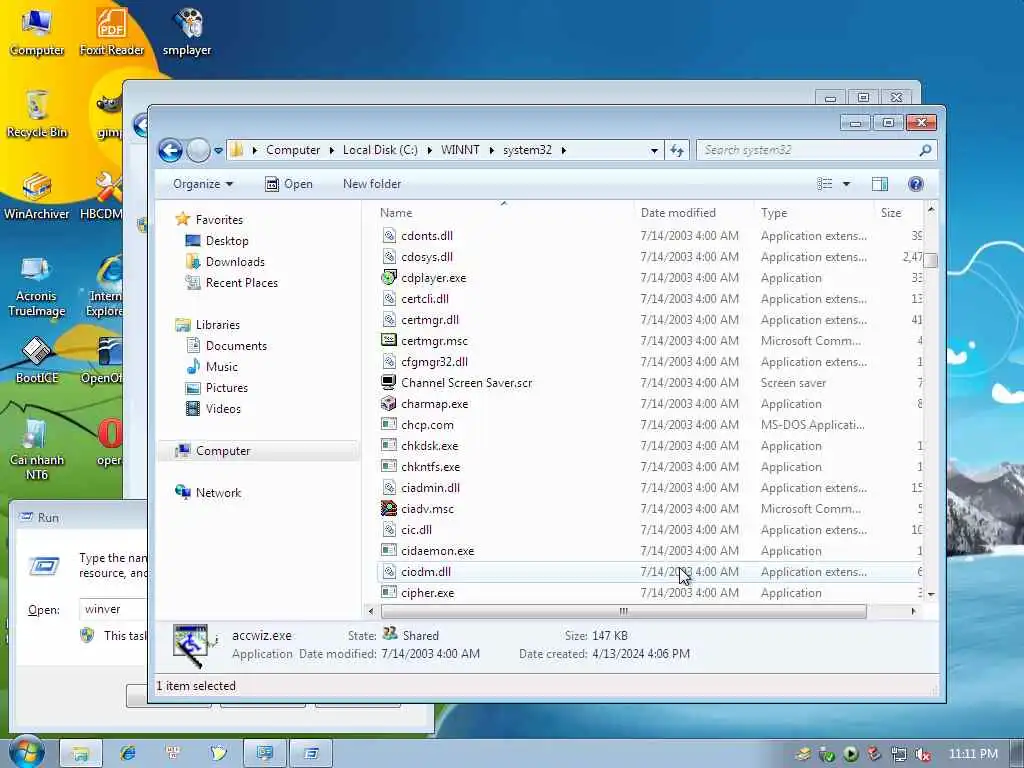Open the Recycle Bin desktop icon

[x=37, y=114]
